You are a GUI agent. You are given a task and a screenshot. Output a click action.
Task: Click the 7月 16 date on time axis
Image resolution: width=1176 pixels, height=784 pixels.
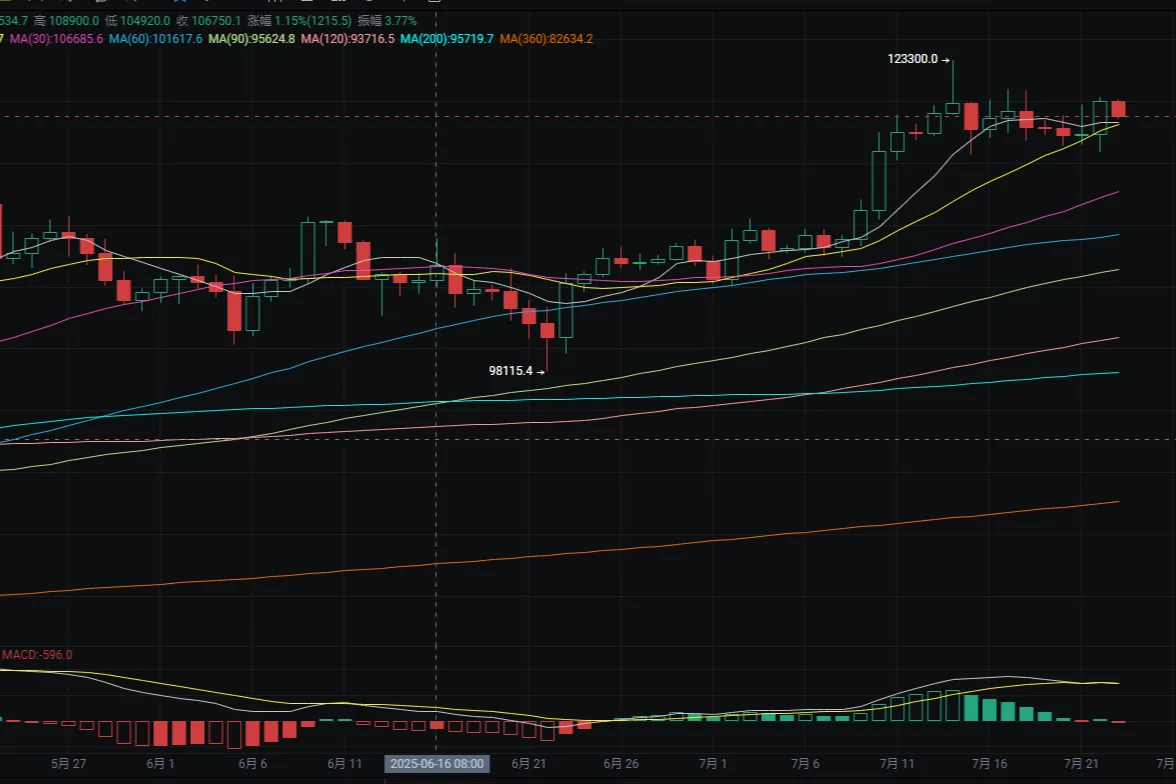point(989,764)
